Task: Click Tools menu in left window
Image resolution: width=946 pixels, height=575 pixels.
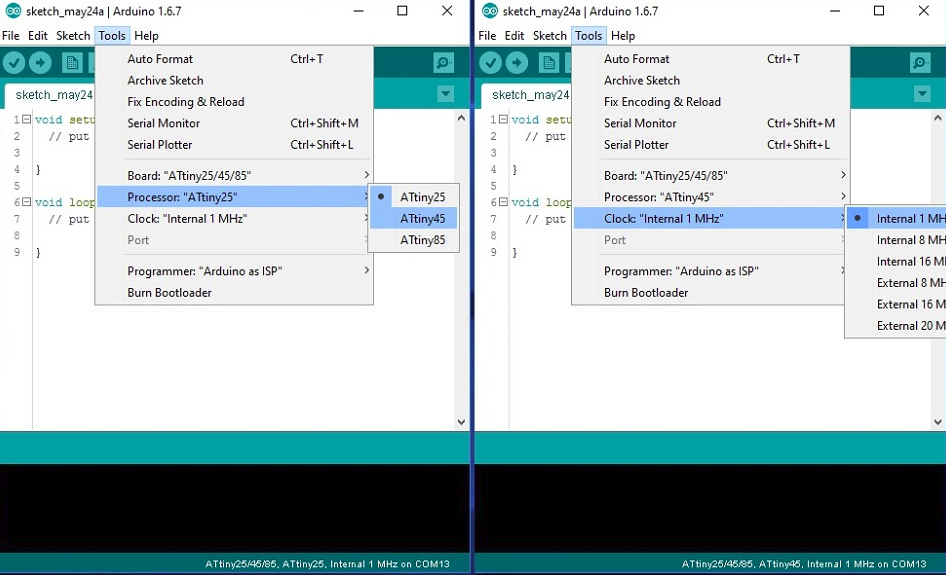Action: [112, 36]
